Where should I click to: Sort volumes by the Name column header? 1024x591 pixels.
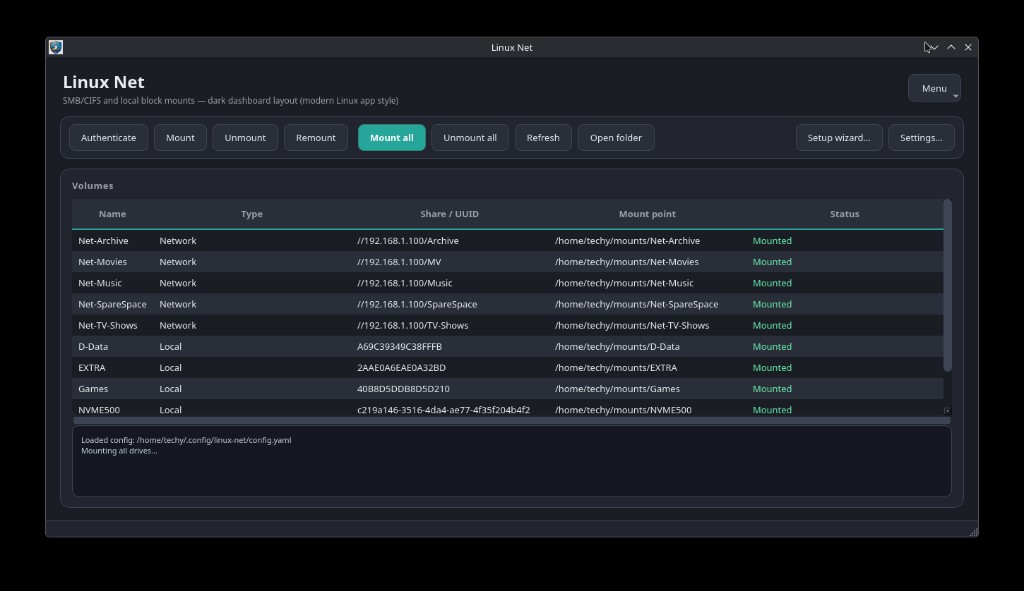point(112,214)
